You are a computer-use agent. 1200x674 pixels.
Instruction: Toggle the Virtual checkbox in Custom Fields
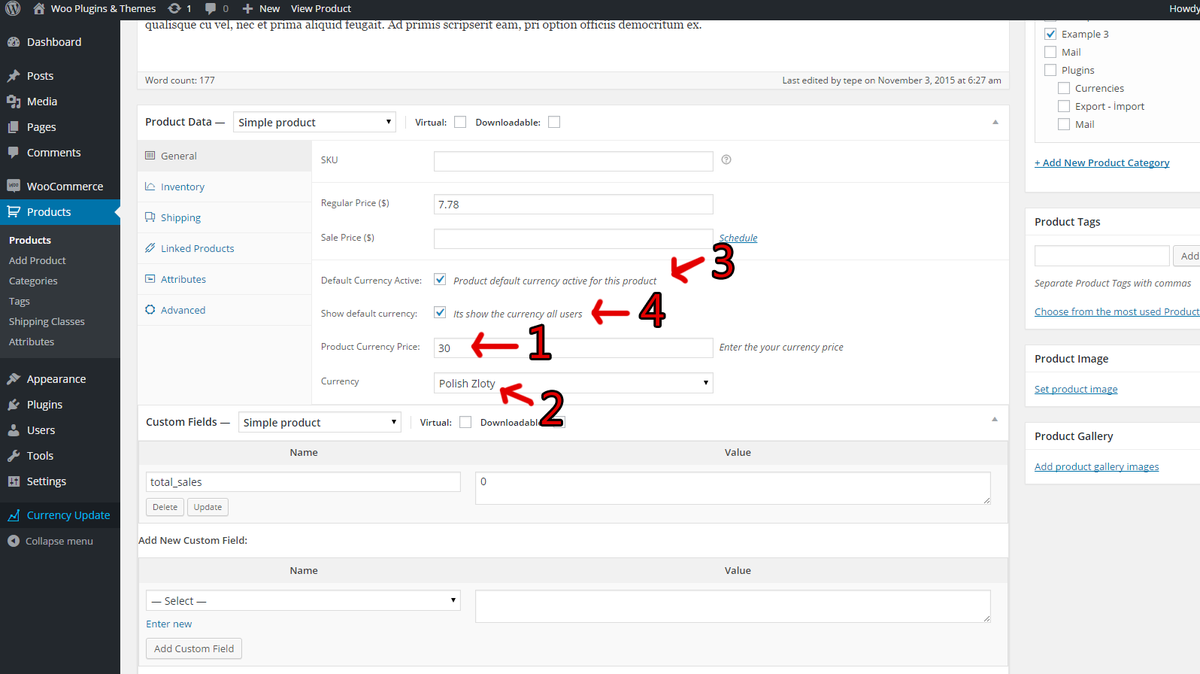[x=465, y=422]
